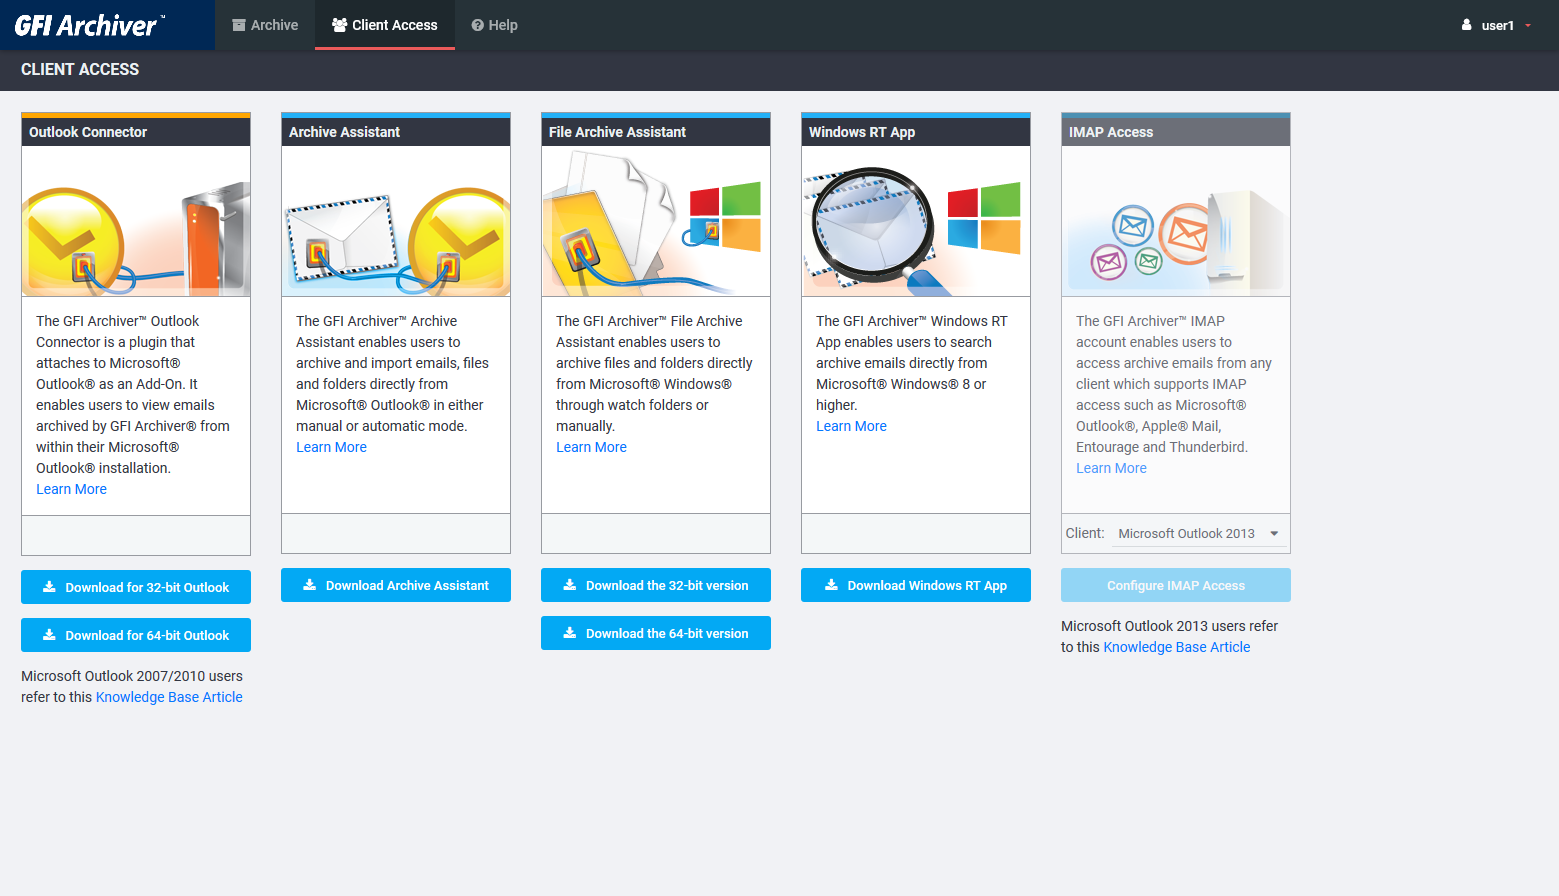Click Download for 32-bit Outlook button
The image size is (1559, 896).
click(x=136, y=587)
